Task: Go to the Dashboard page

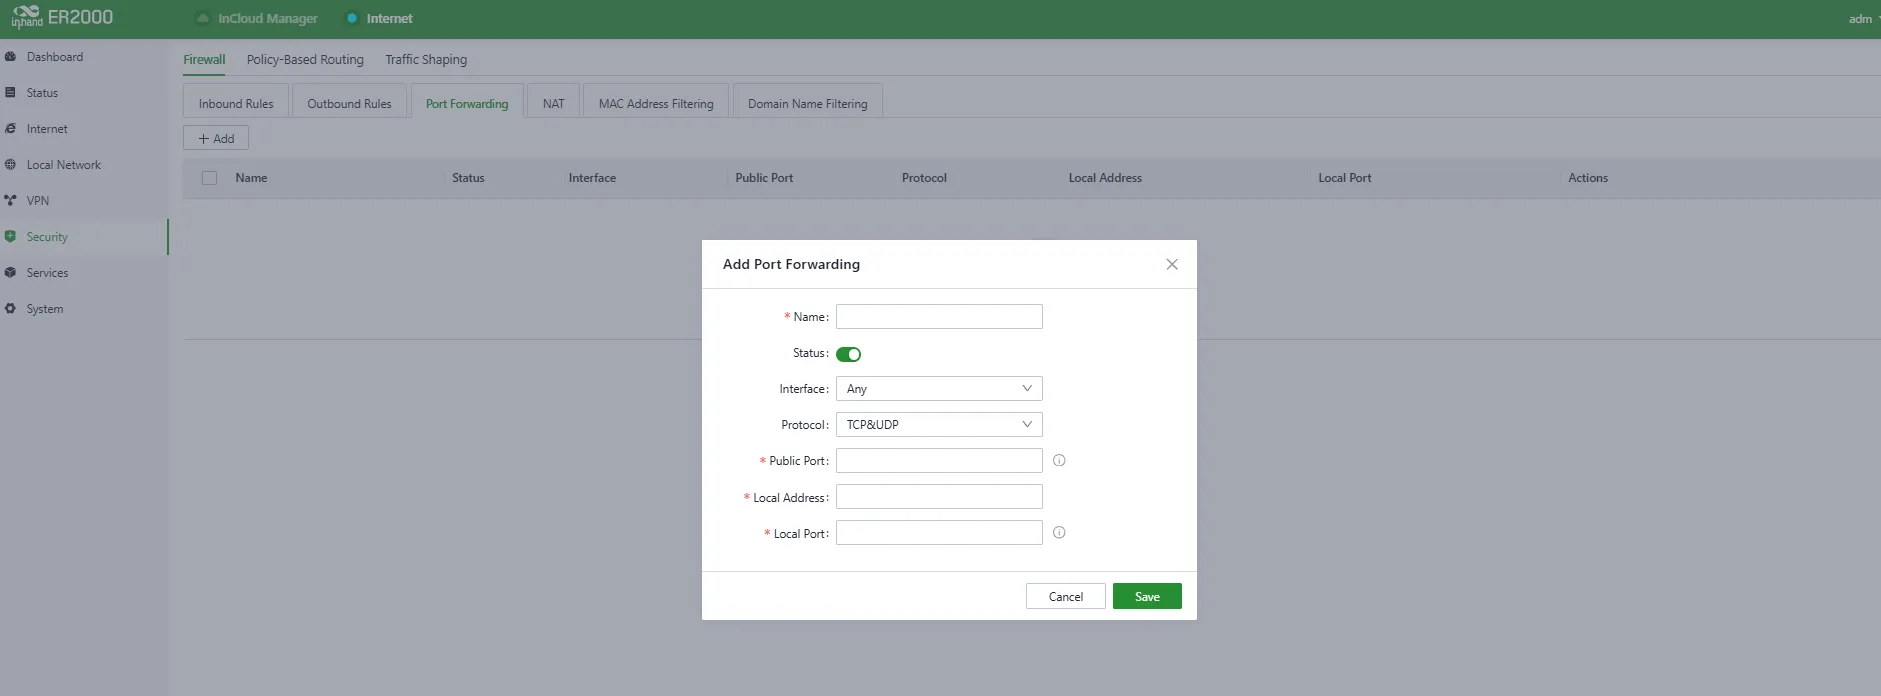Action: pyautogui.click(x=55, y=57)
